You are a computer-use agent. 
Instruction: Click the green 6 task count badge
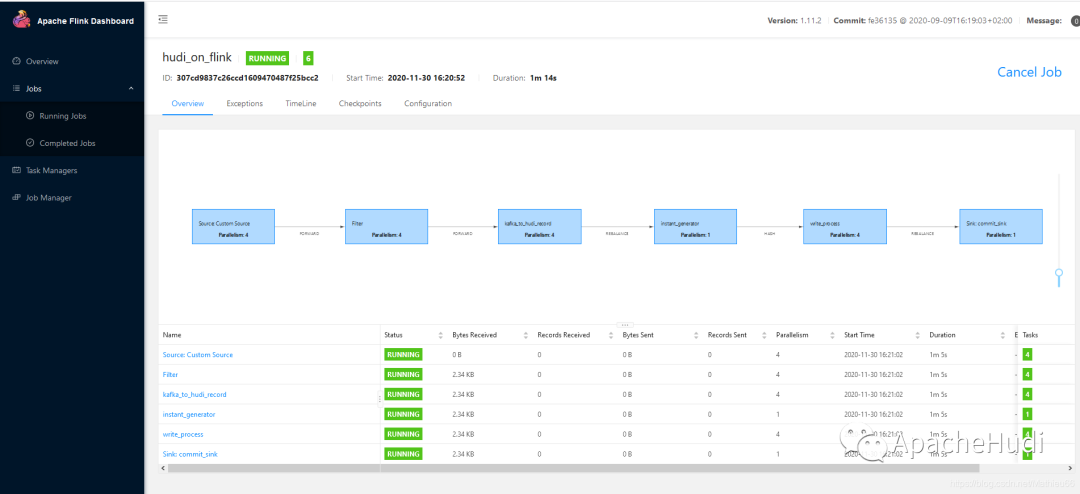click(x=309, y=59)
